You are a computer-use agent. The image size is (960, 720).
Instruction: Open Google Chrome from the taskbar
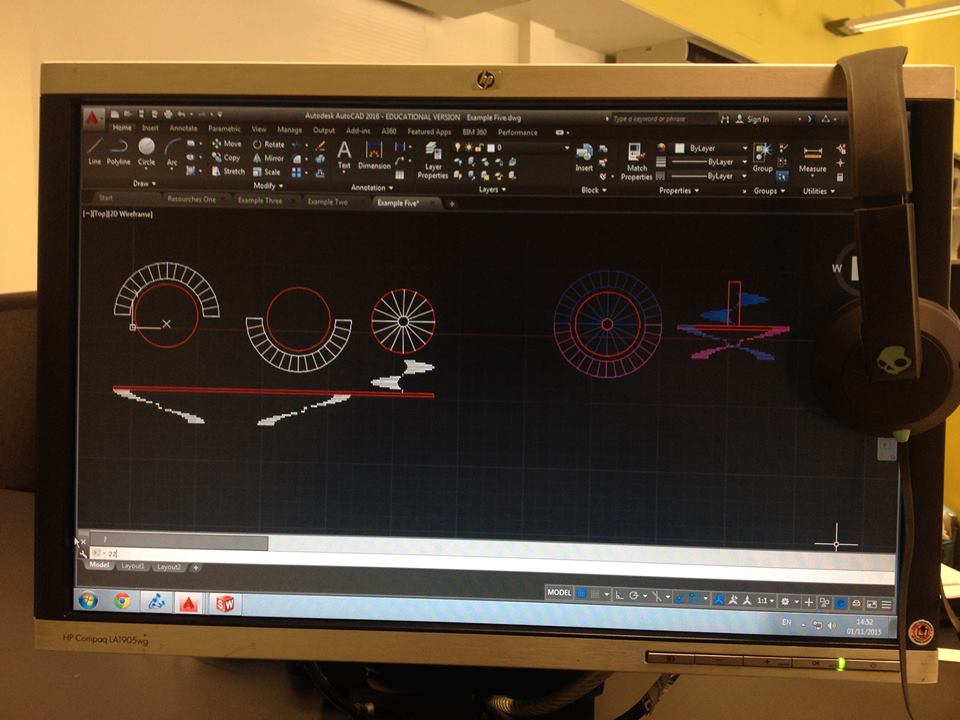coord(122,602)
